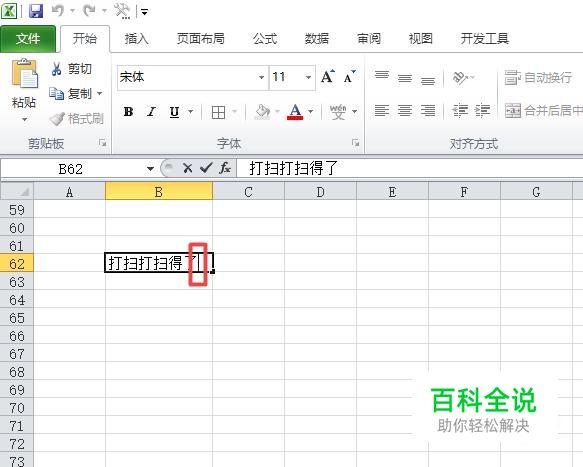
Task: Switch to the 插入 tab
Action: point(136,38)
